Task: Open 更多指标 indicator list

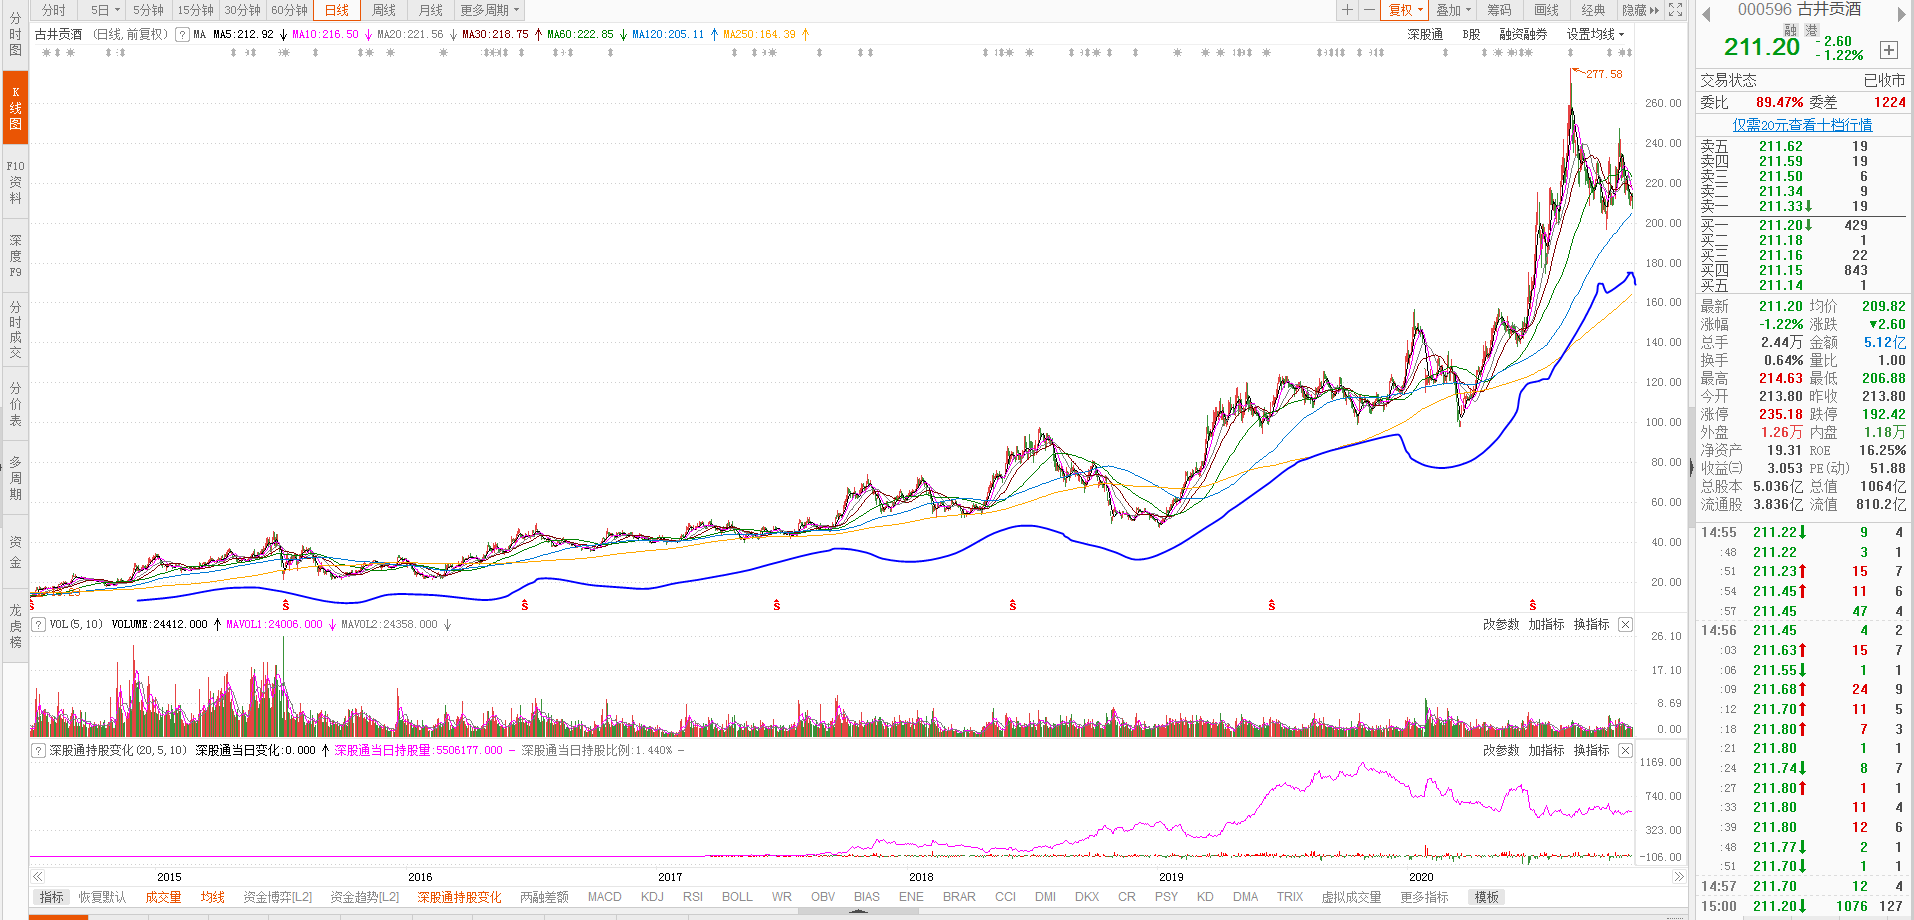Action: [1424, 897]
